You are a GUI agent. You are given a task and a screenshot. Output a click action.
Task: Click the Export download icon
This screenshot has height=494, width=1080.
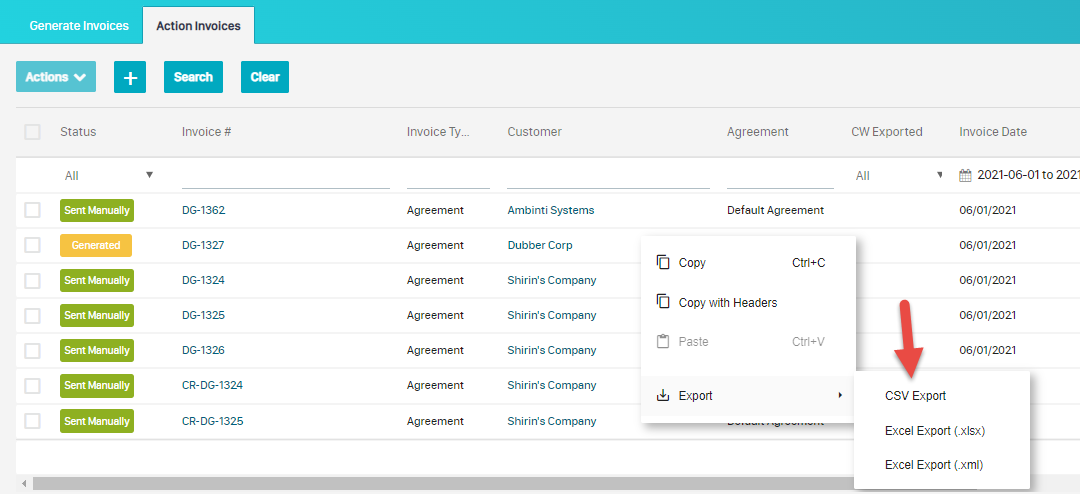tap(663, 395)
